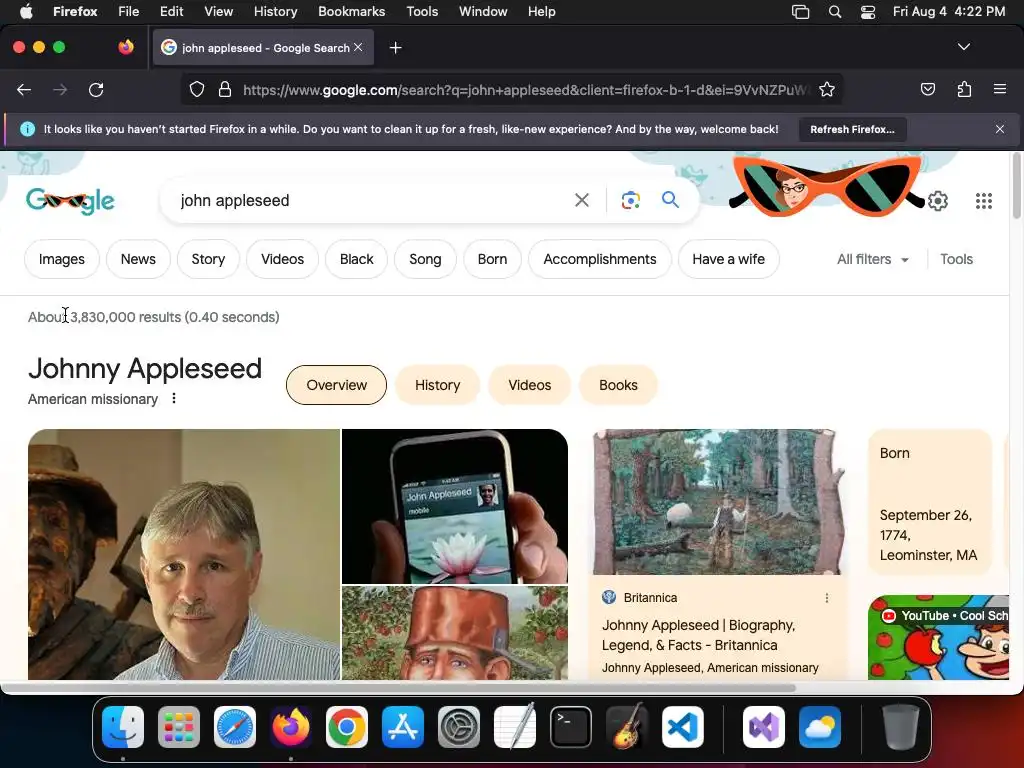The width and height of the screenshot is (1024, 768).
Task: Dismiss the Refresh Firefox notification bar
Action: click(x=1000, y=129)
